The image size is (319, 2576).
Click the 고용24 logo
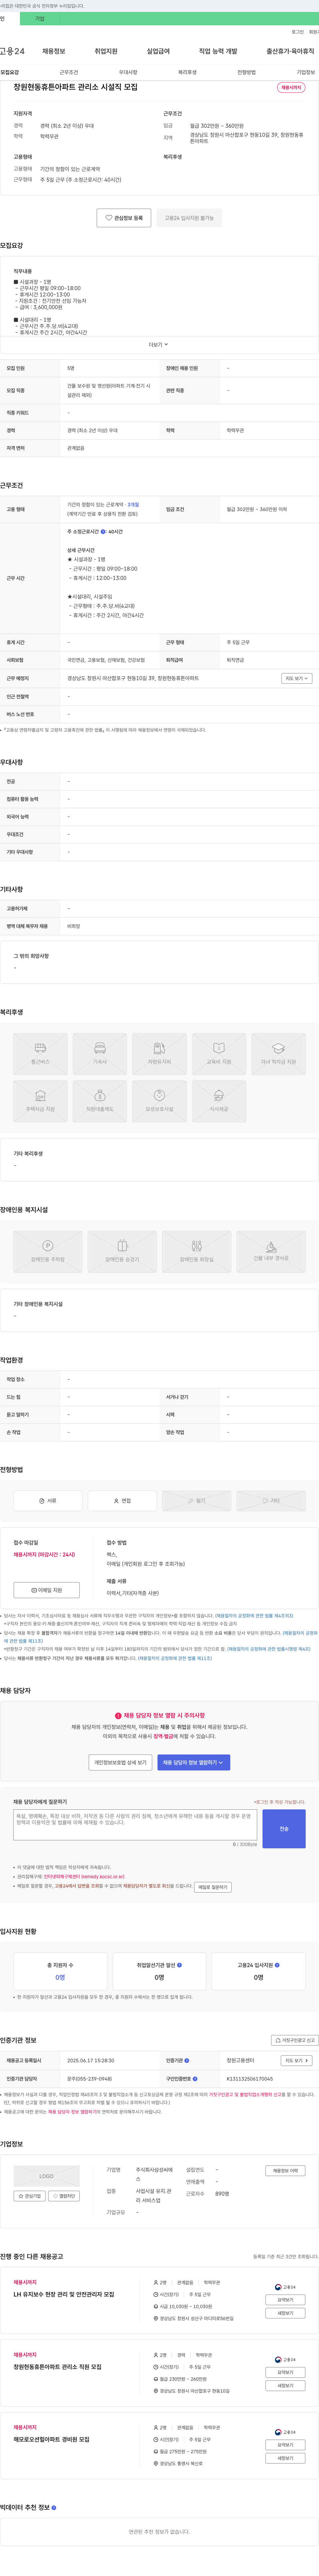(12, 51)
